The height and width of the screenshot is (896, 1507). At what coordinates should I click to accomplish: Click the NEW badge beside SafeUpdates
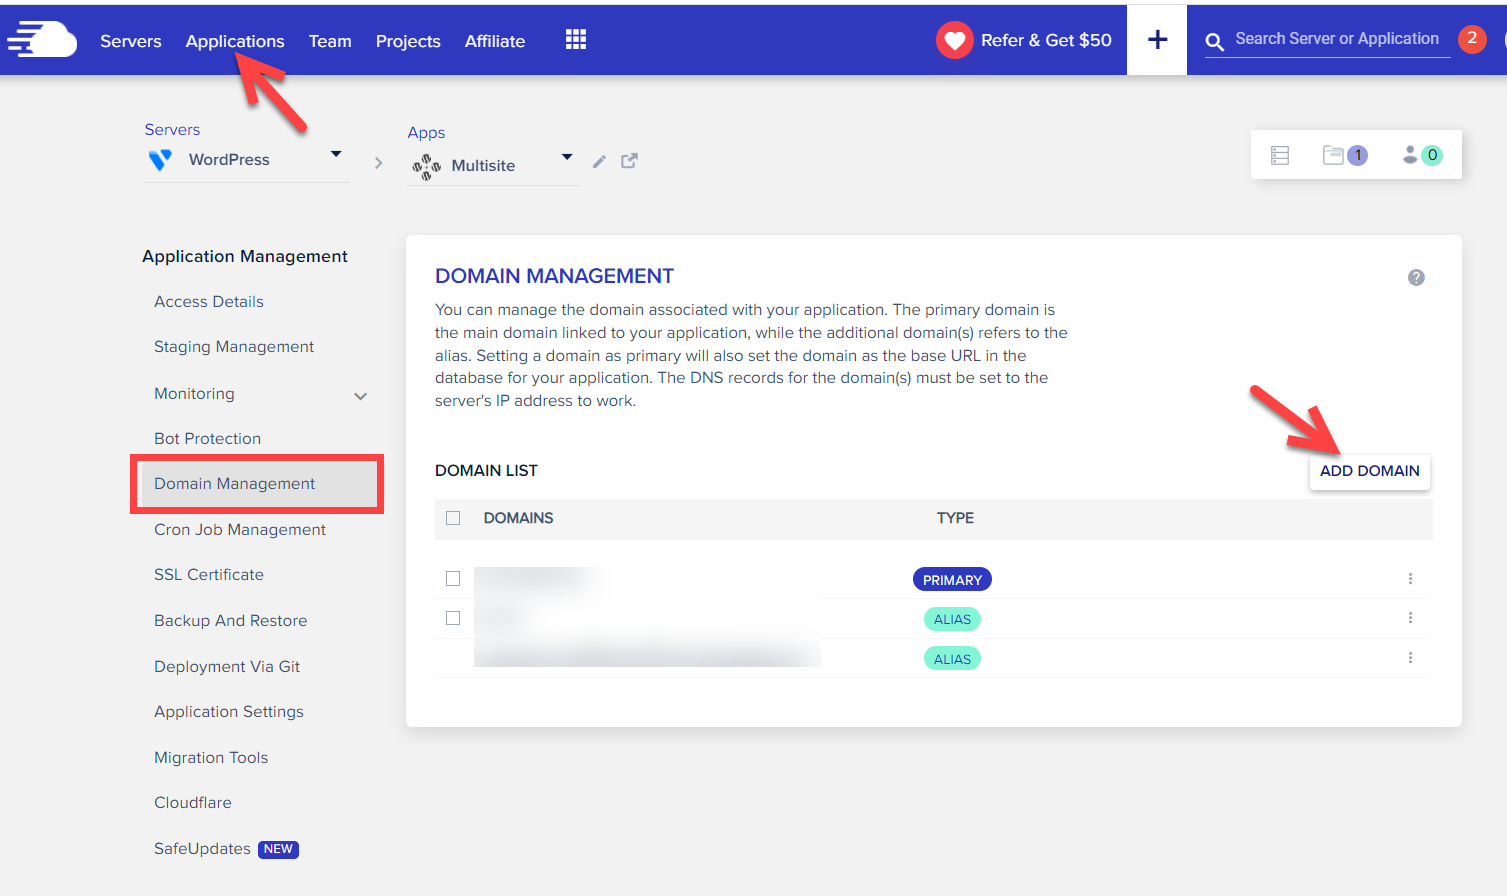tap(278, 849)
